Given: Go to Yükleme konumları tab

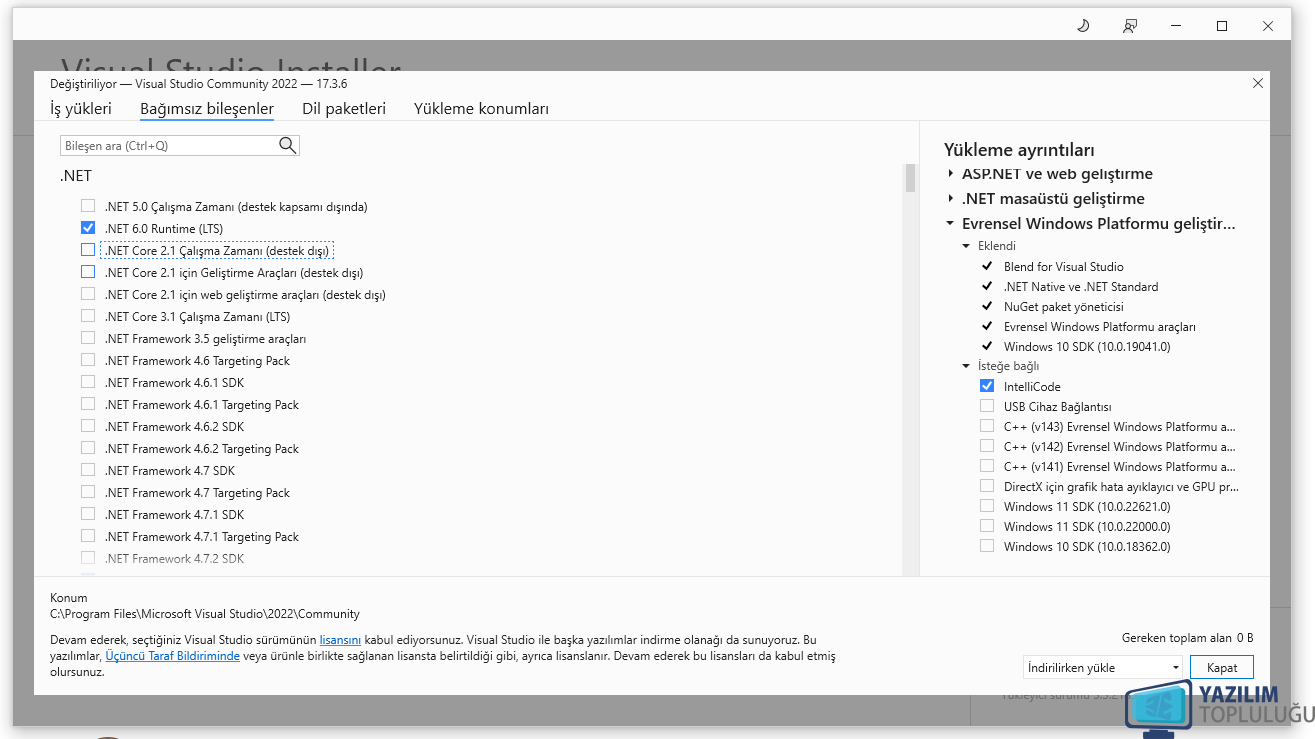Looking at the screenshot, I should 481,109.
